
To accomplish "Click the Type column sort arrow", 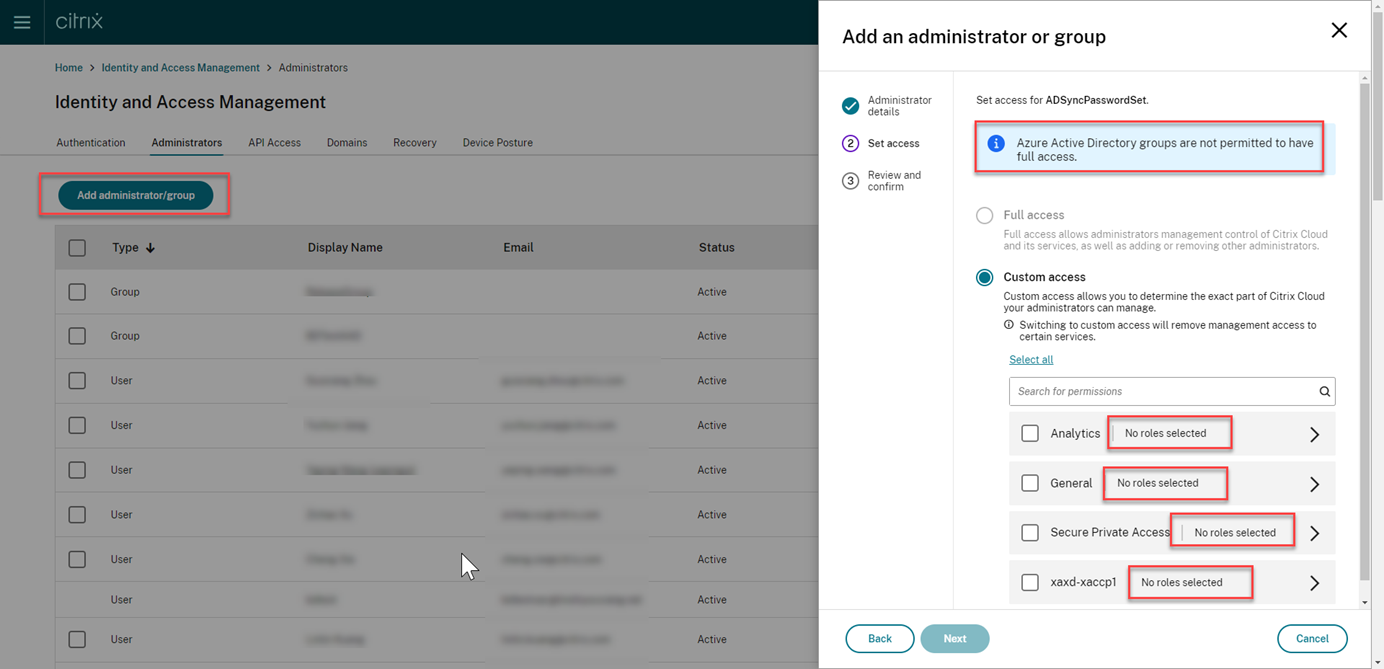I will [x=150, y=248].
